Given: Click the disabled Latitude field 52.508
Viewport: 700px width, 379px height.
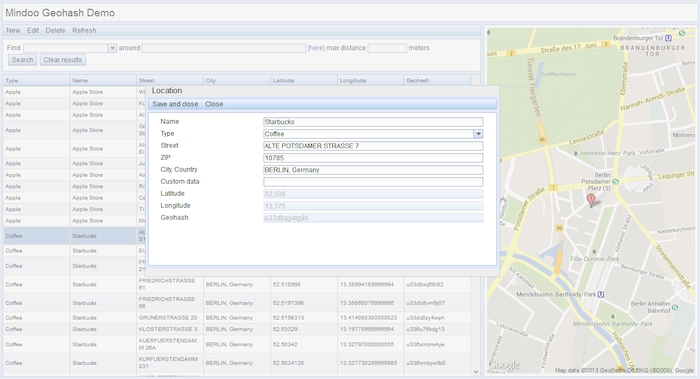Looking at the screenshot, I should click(x=373, y=194).
